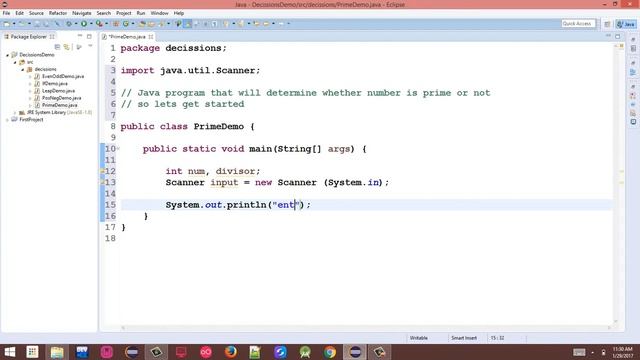Open the Debug configurations dropdown arrow
This screenshot has width=640, height=360.
[76, 24]
